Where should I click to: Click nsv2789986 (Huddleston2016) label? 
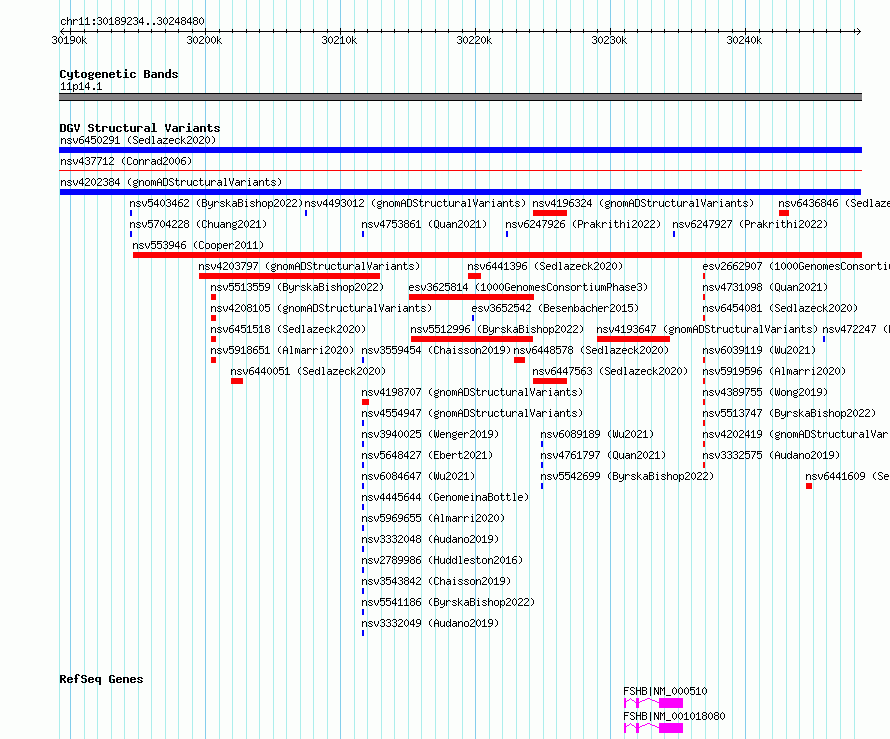pyautogui.click(x=442, y=560)
